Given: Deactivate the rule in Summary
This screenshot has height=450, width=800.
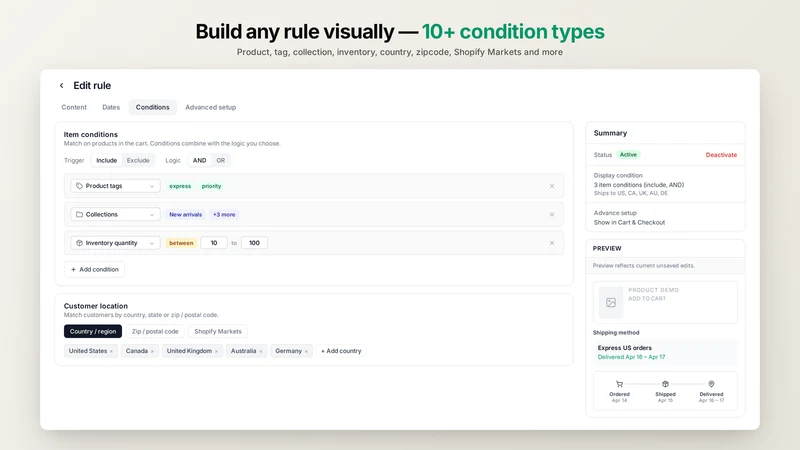Looking at the screenshot, I should 721,155.
